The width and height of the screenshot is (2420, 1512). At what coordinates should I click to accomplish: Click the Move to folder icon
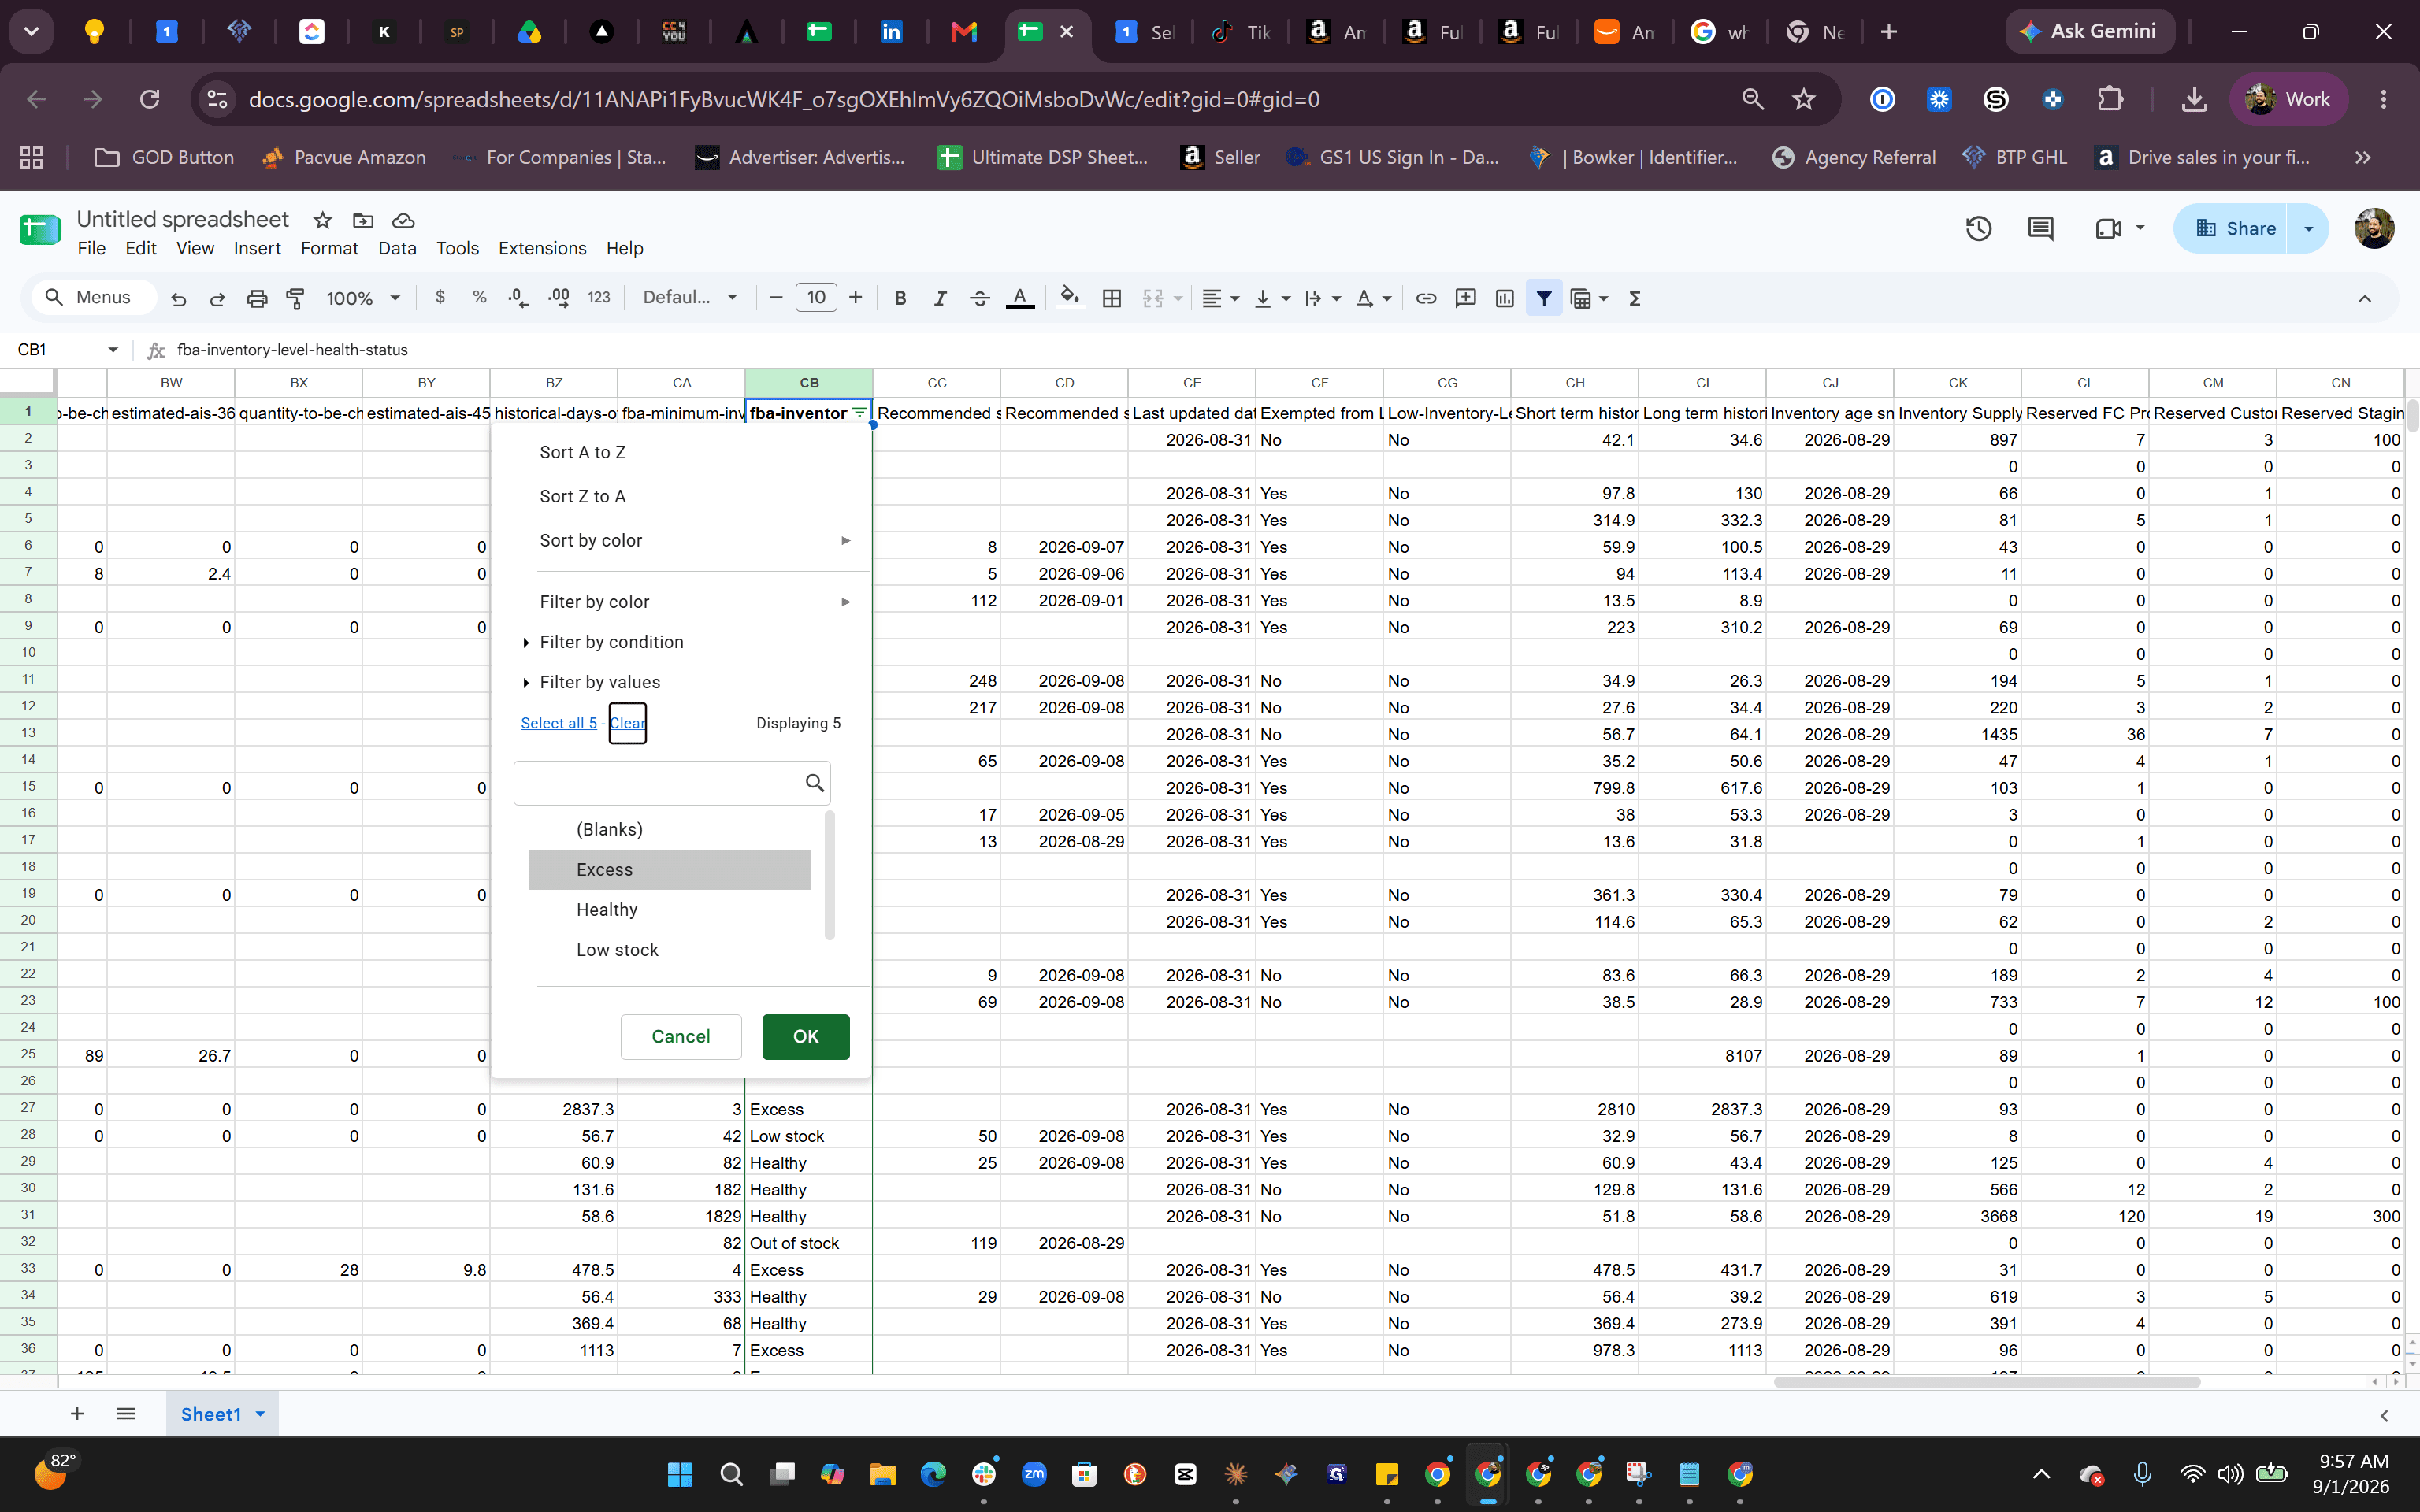(363, 220)
